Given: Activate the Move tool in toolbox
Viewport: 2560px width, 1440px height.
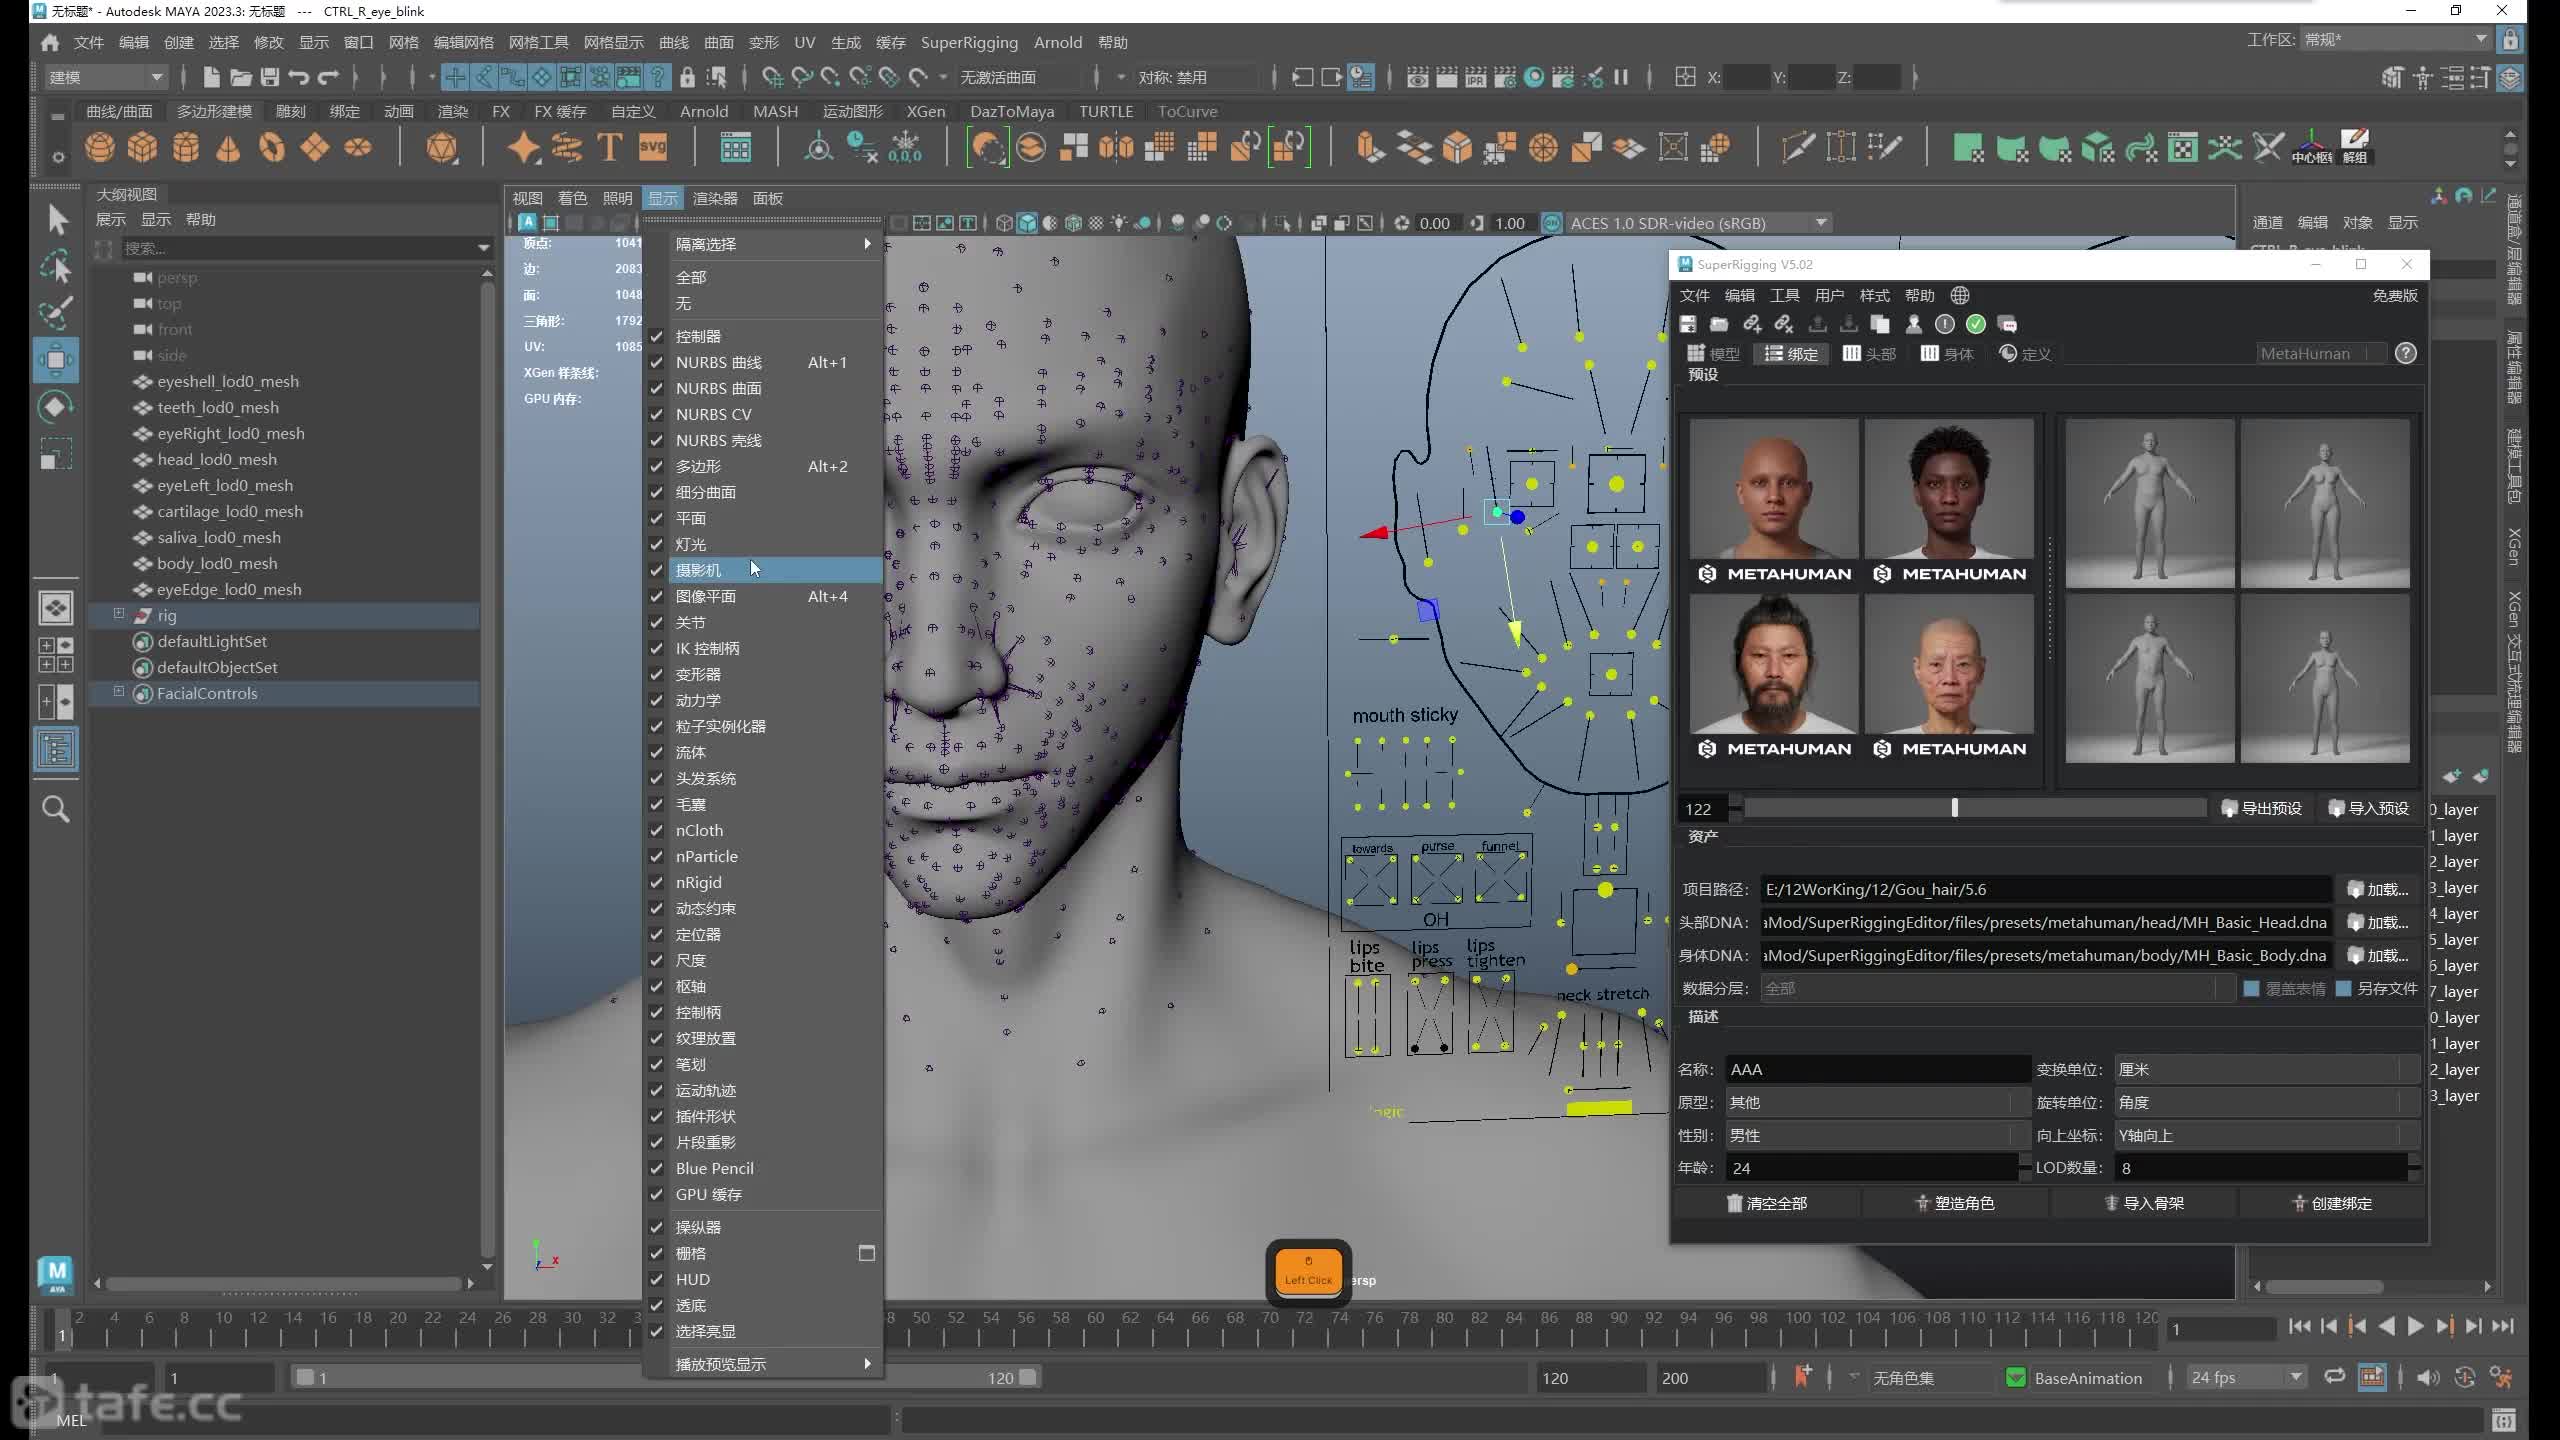Looking at the screenshot, I should coord(56,360).
